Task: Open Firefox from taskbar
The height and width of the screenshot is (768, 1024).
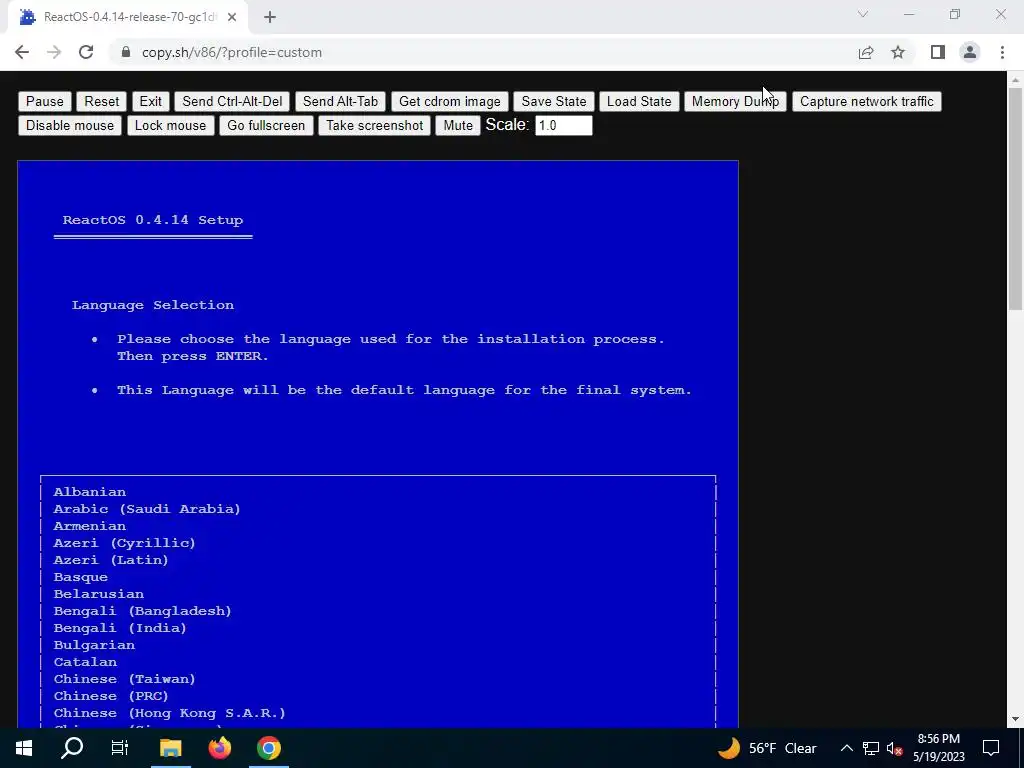Action: [x=220, y=748]
